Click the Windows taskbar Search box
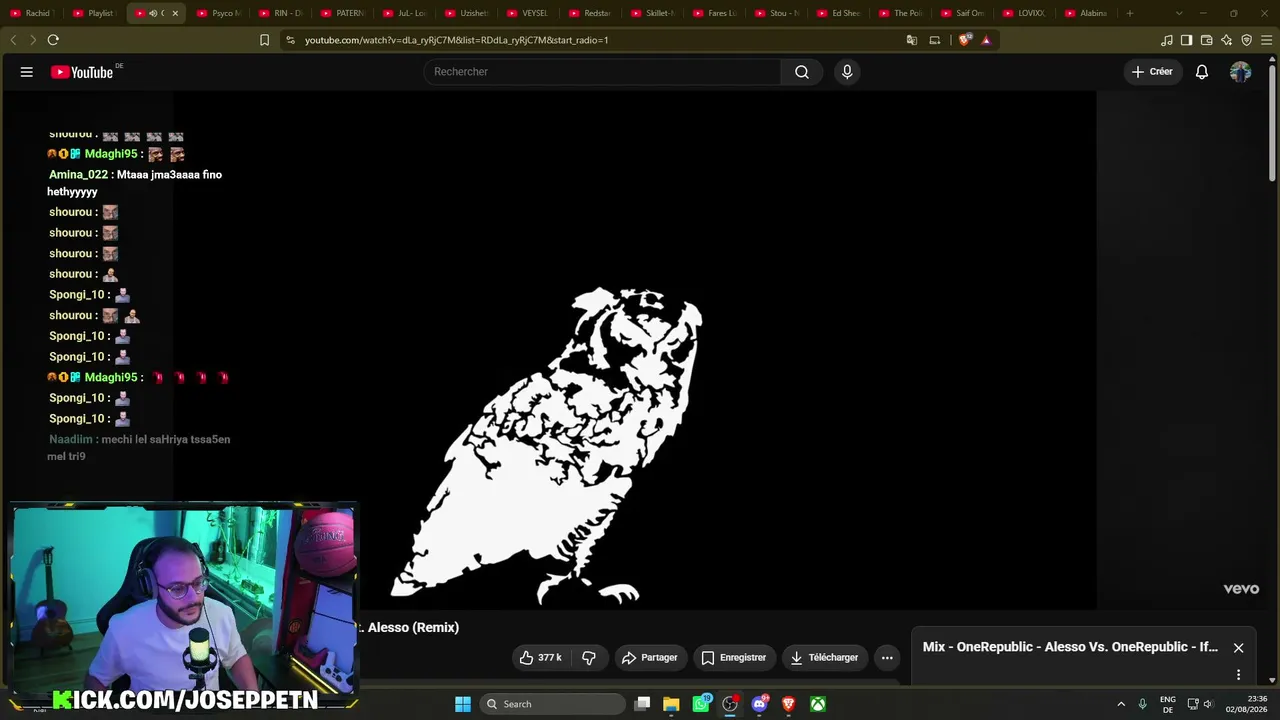Viewport: 1280px width, 720px height. (552, 704)
